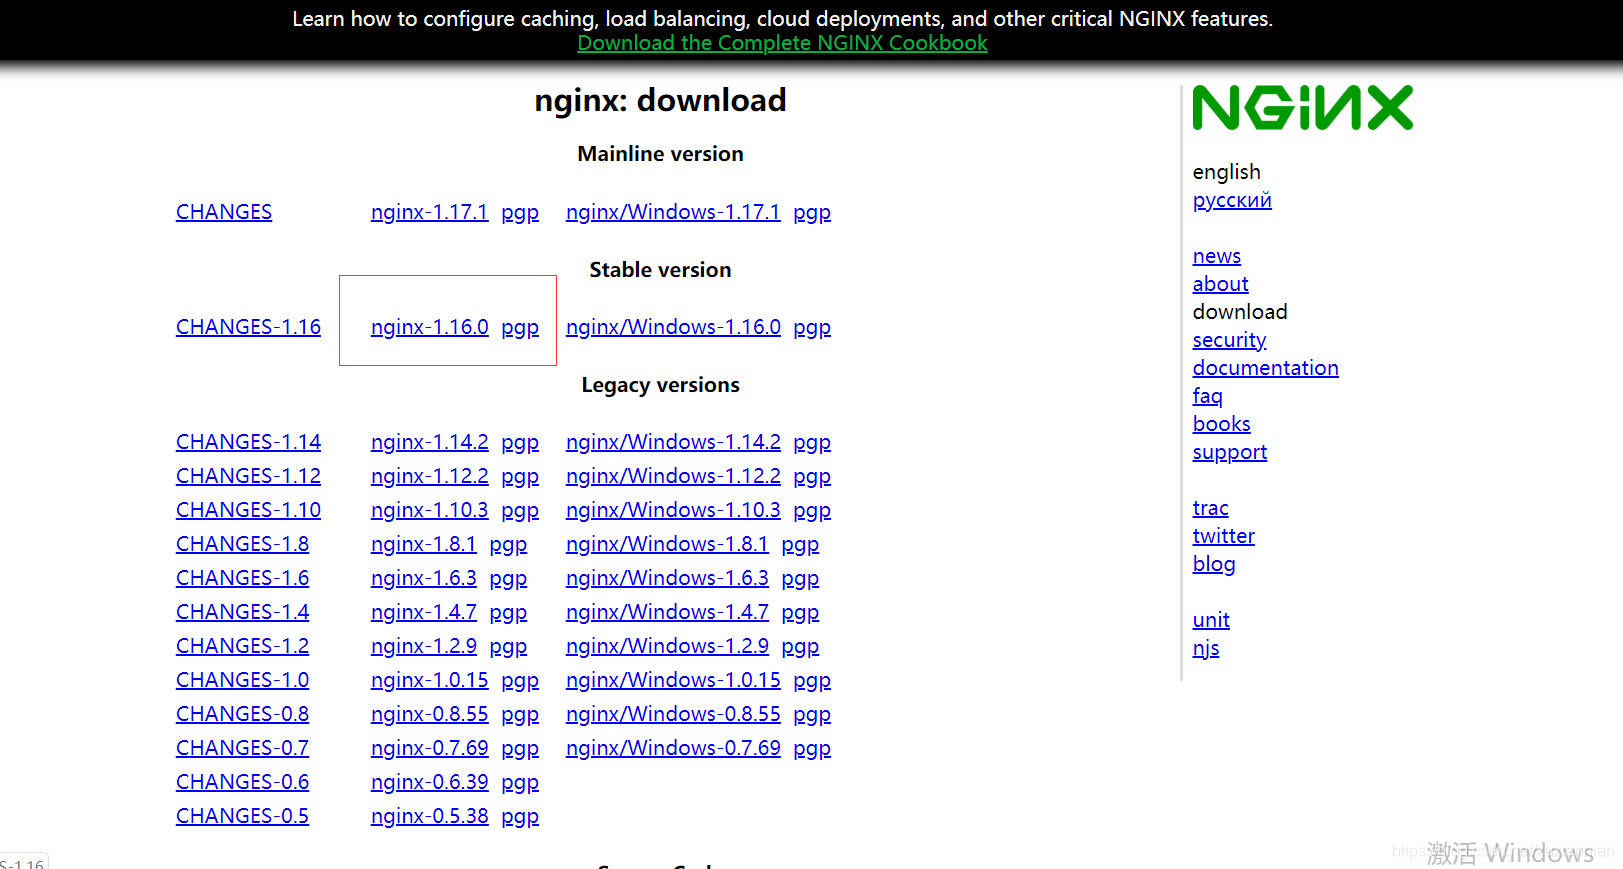Viewport: 1623px width, 869px height.
Task: Download nginx/Windows-1.0.15
Action: (673, 680)
